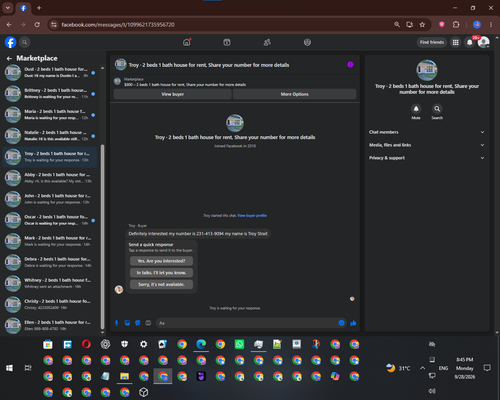This screenshot has width=500, height=400.
Task: Zoom using the address bar magnifier icon
Action: (x=397, y=25)
